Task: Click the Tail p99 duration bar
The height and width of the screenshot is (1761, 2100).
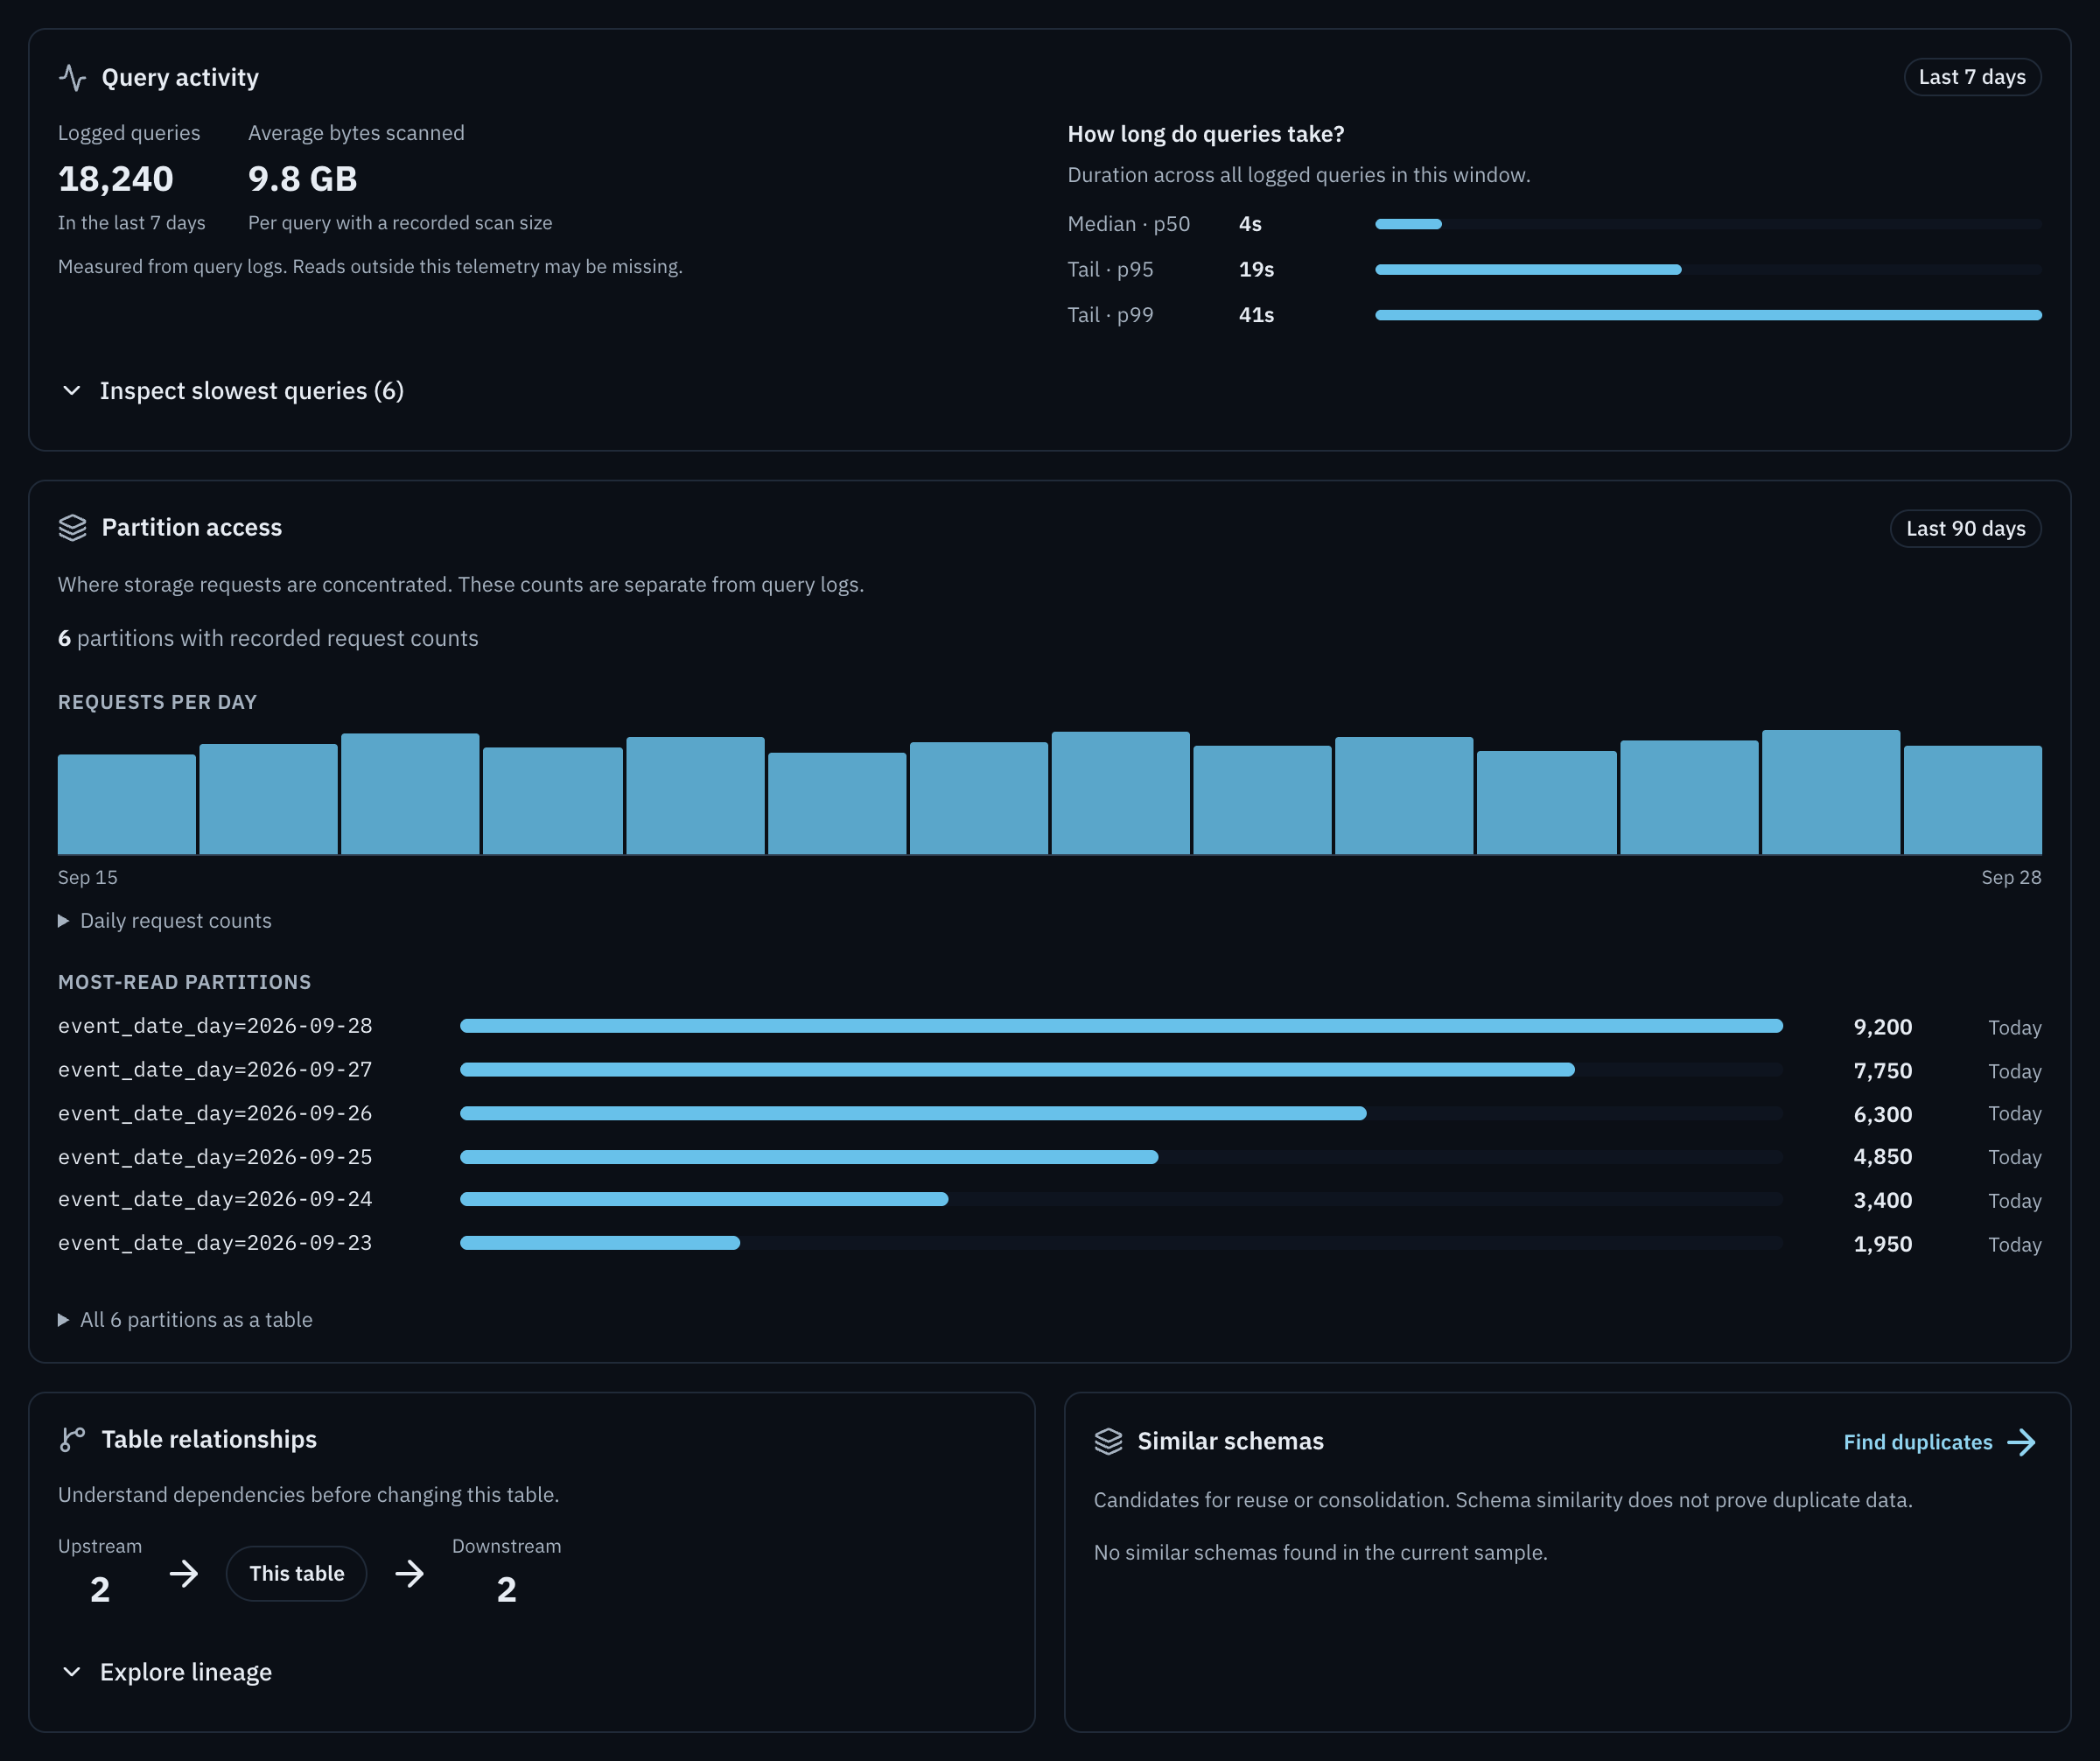Action: click(x=1708, y=315)
